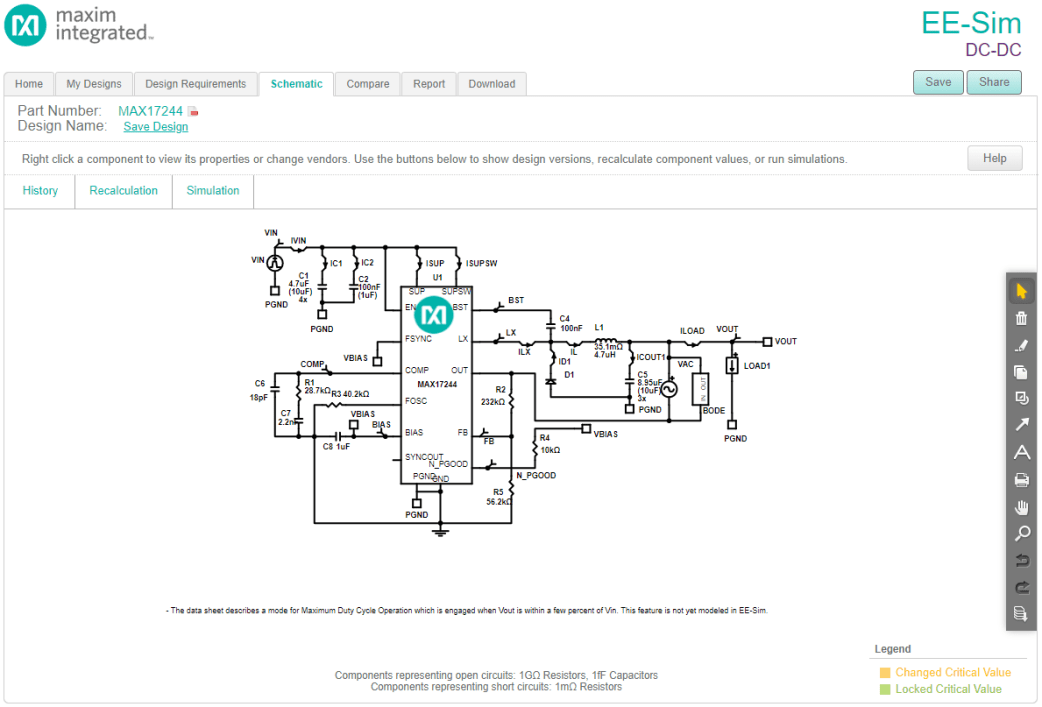Click the Maxim Integrated logo
1042x707 pixels.
point(78,25)
